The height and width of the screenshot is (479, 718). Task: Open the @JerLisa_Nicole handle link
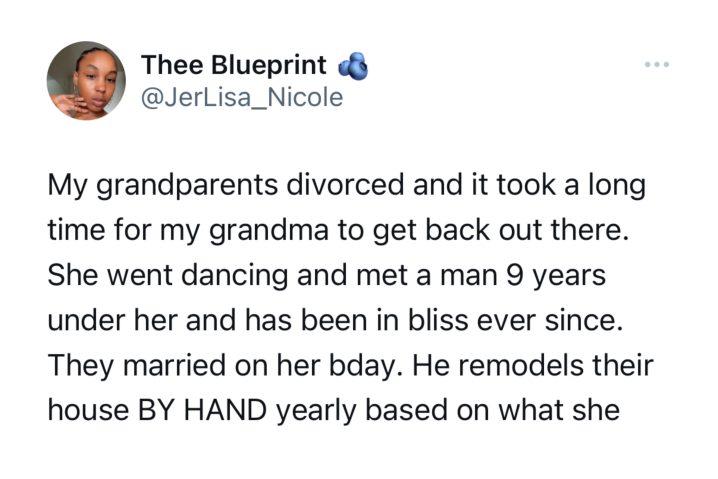pyautogui.click(x=242, y=98)
